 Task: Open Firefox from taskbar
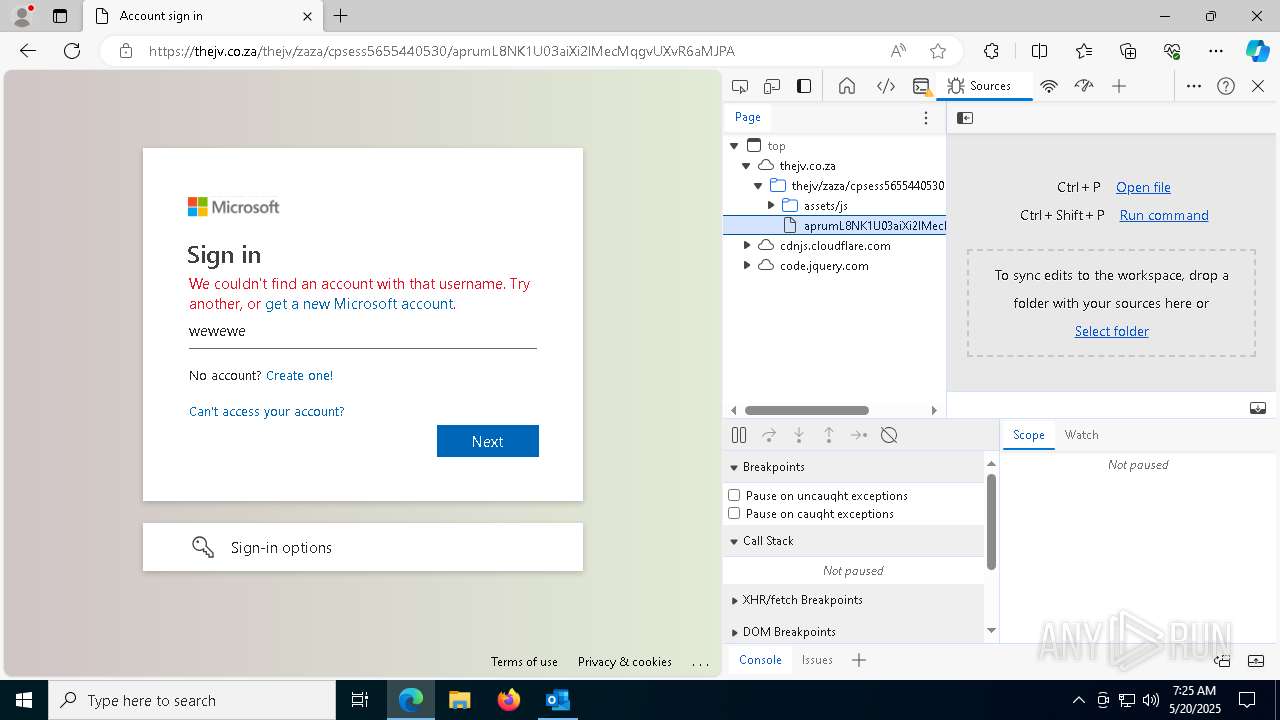pos(508,700)
